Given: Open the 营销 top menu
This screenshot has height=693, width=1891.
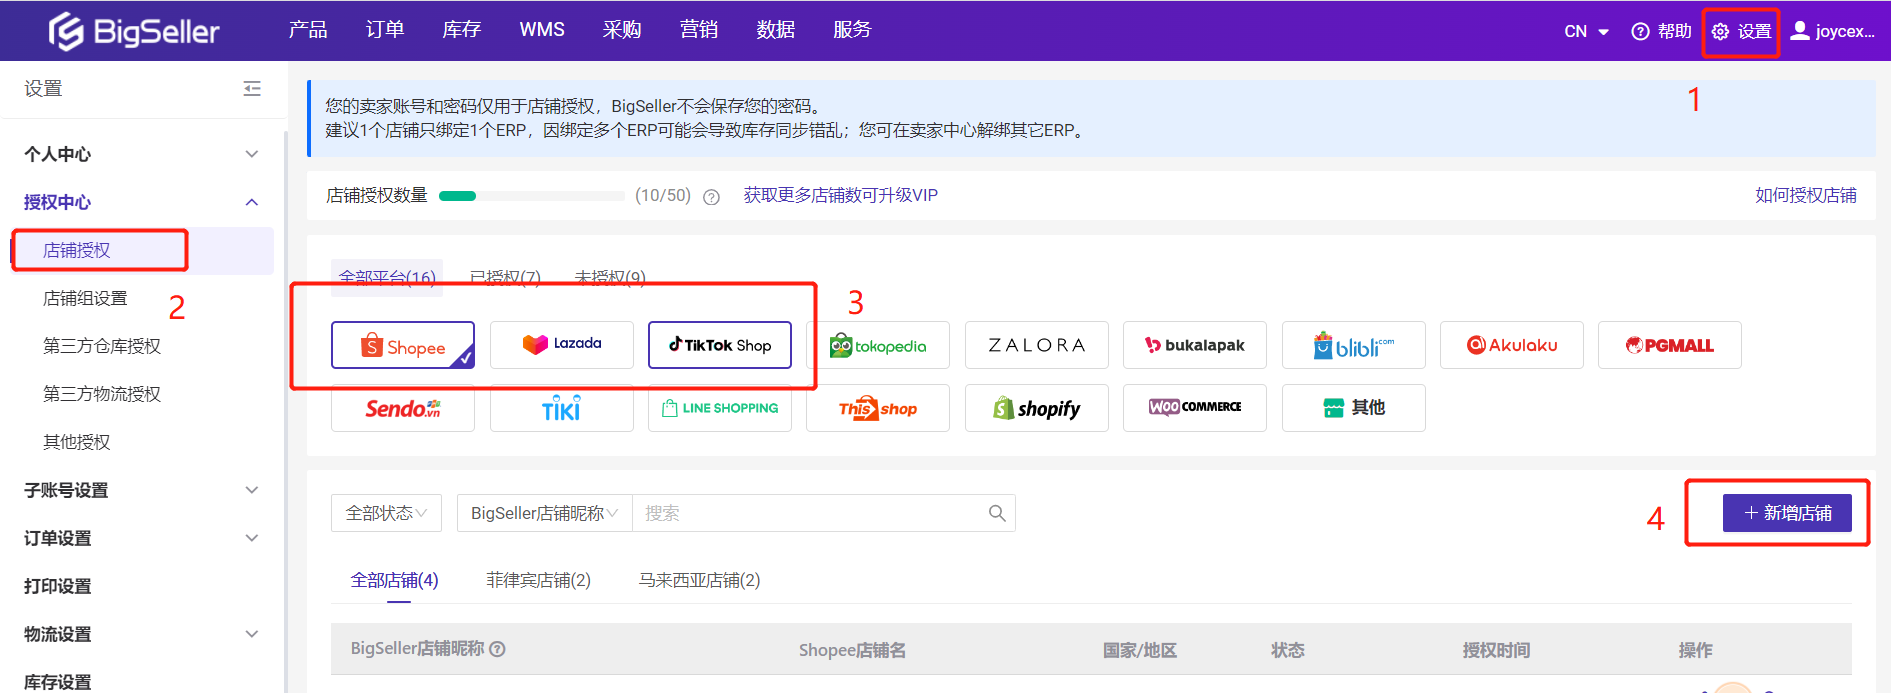Looking at the screenshot, I should click(699, 30).
